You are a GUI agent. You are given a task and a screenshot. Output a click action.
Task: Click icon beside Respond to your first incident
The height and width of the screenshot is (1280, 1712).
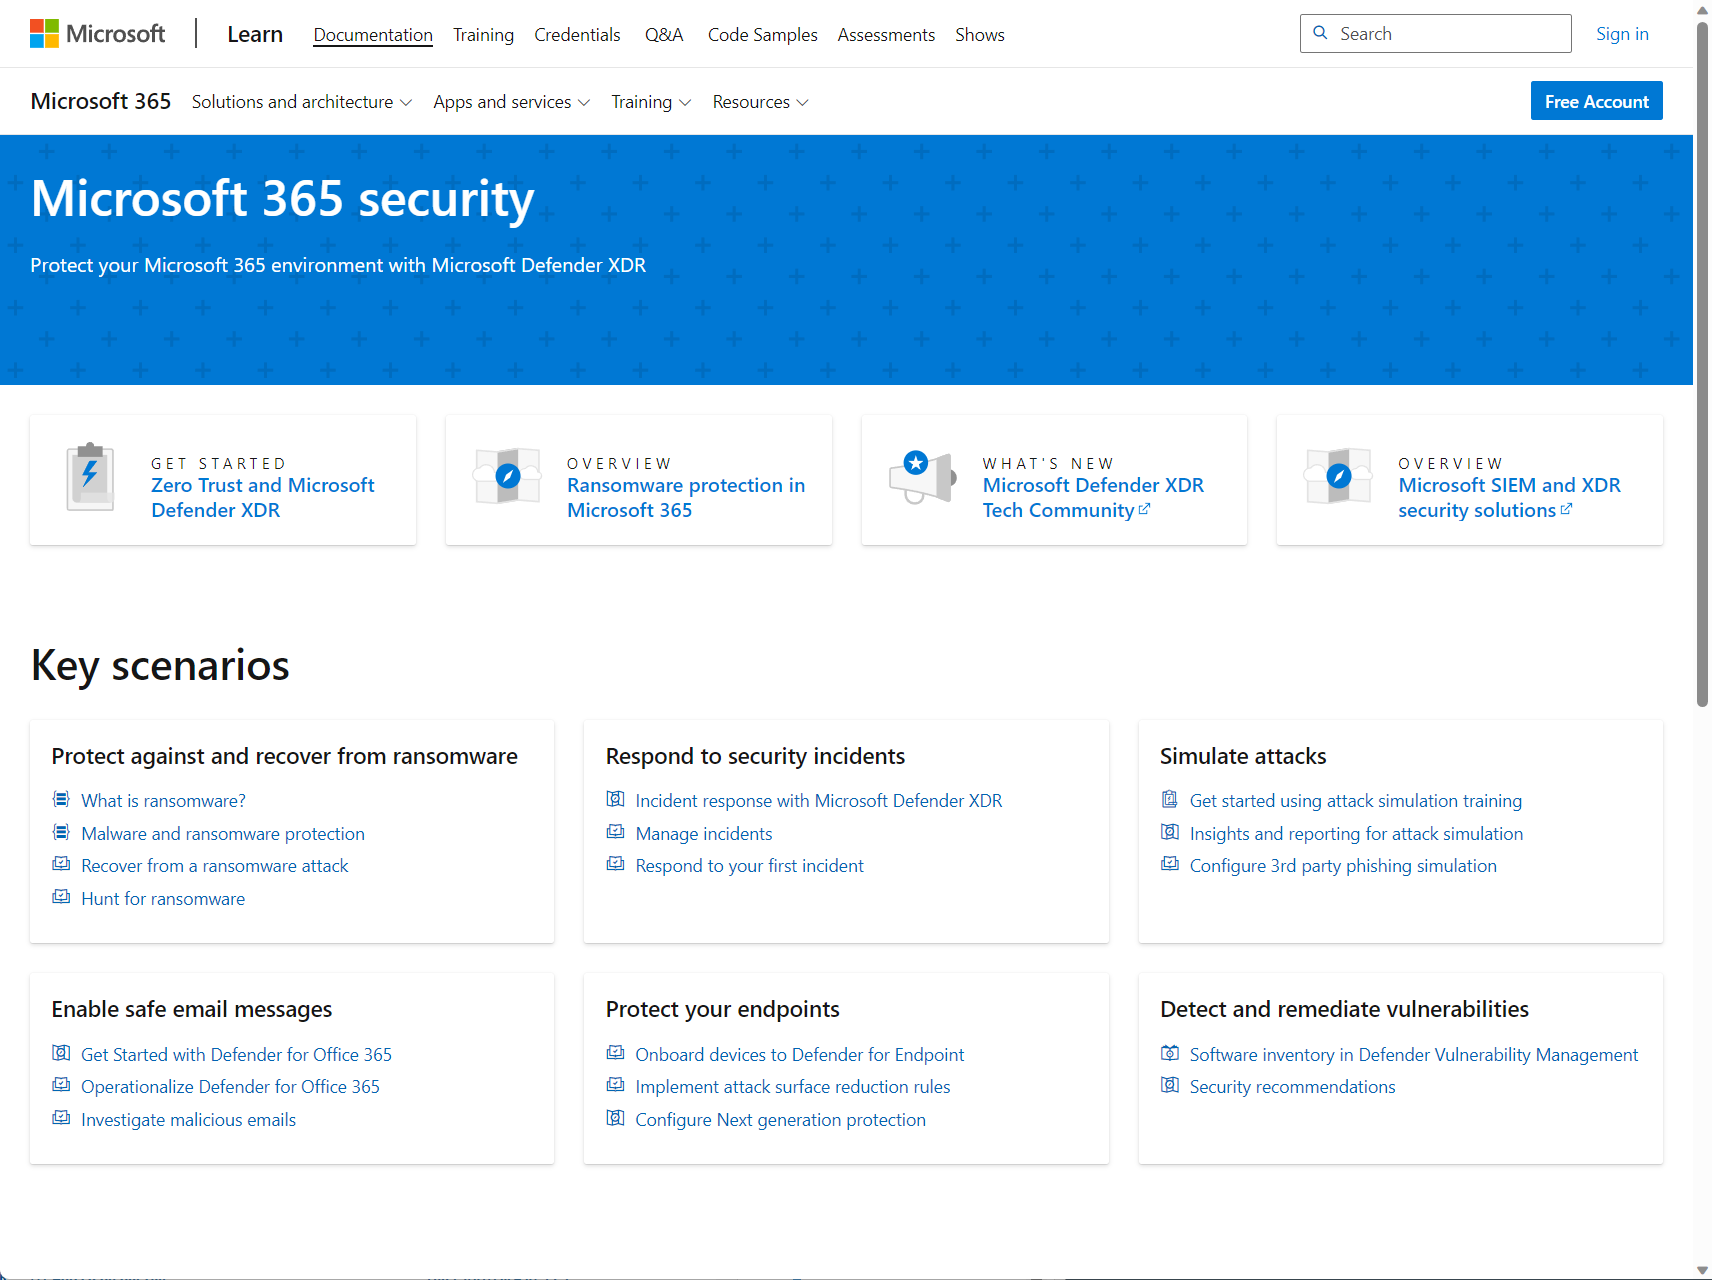pos(615,864)
